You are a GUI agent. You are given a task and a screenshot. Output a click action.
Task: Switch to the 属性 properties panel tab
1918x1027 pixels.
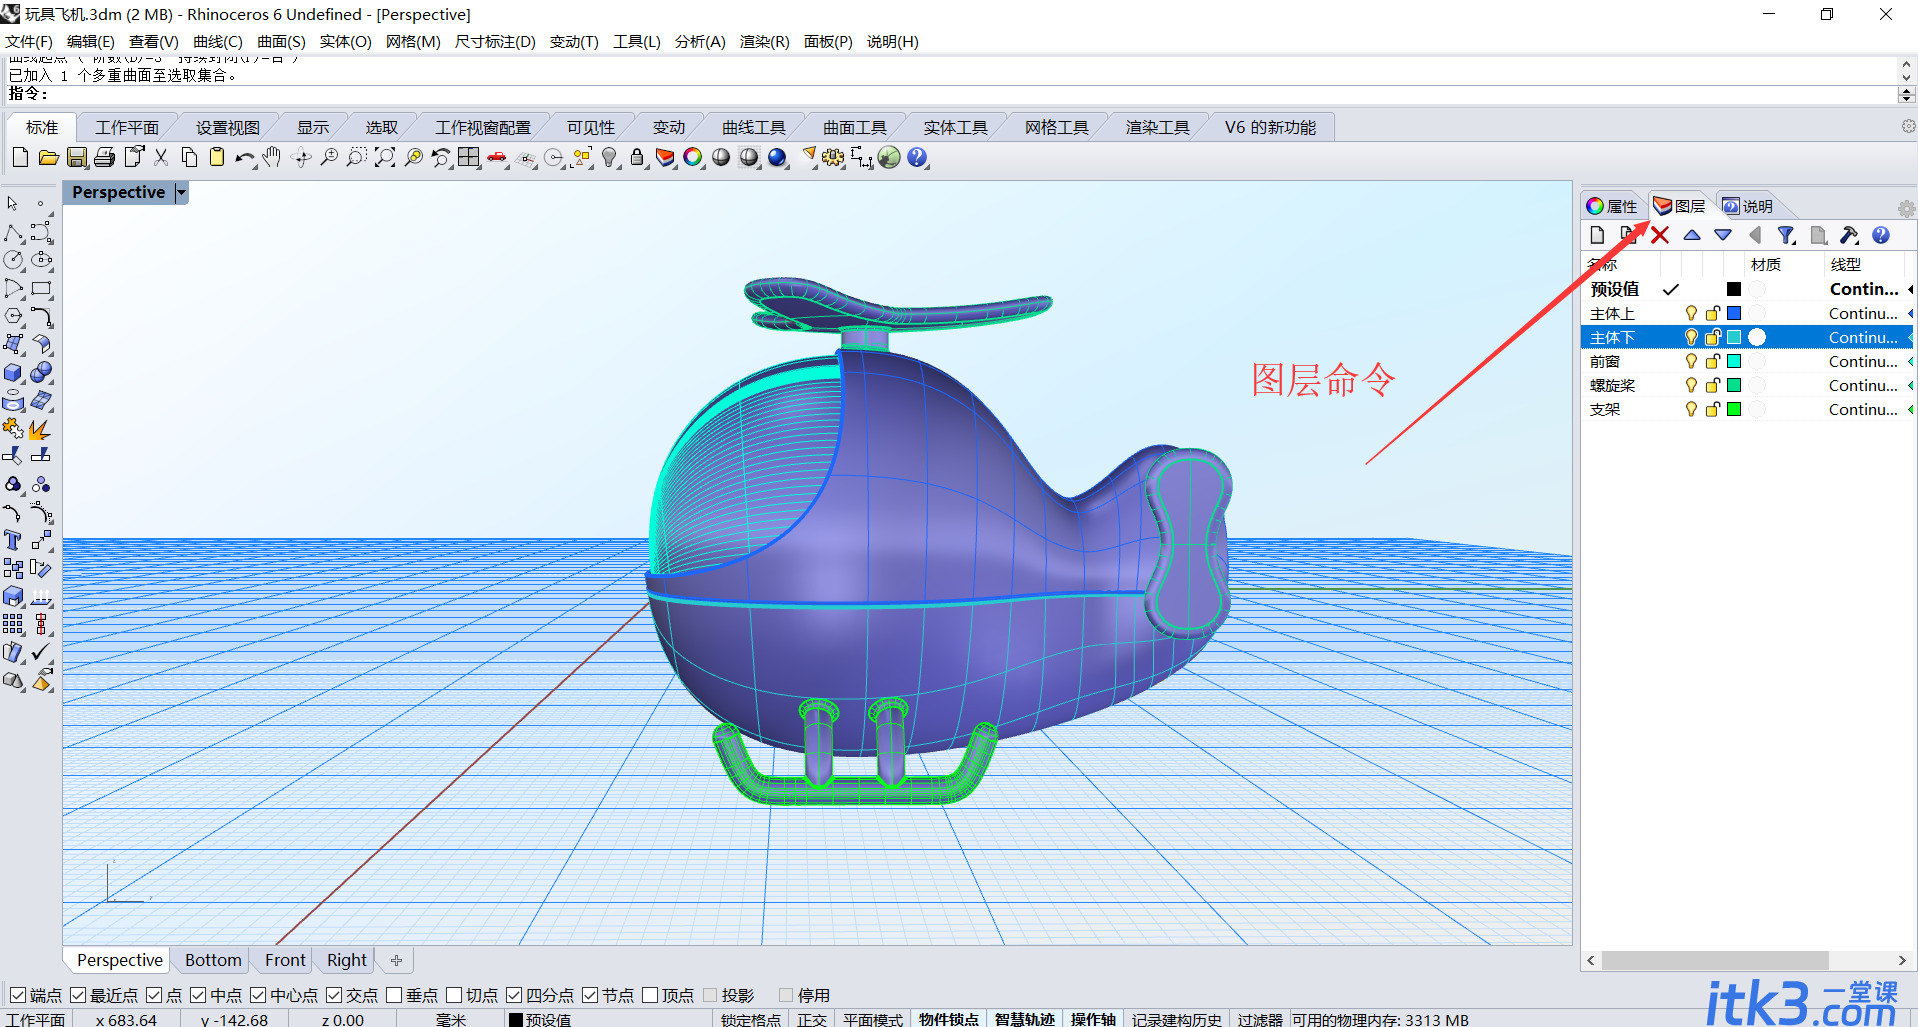1612,206
